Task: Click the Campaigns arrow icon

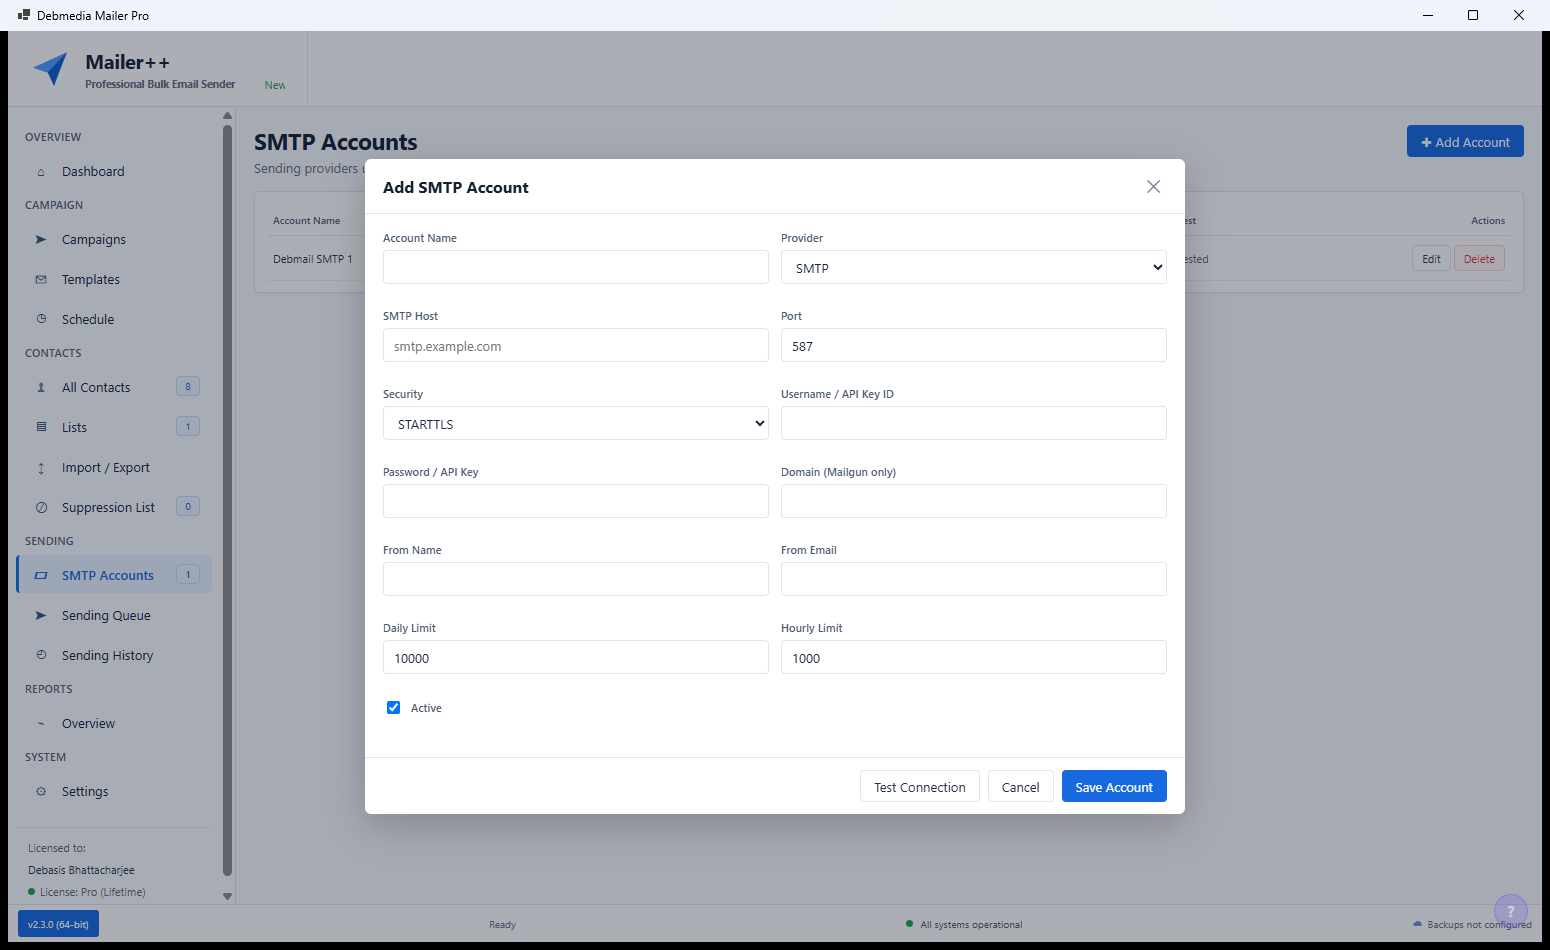Action: (x=41, y=240)
